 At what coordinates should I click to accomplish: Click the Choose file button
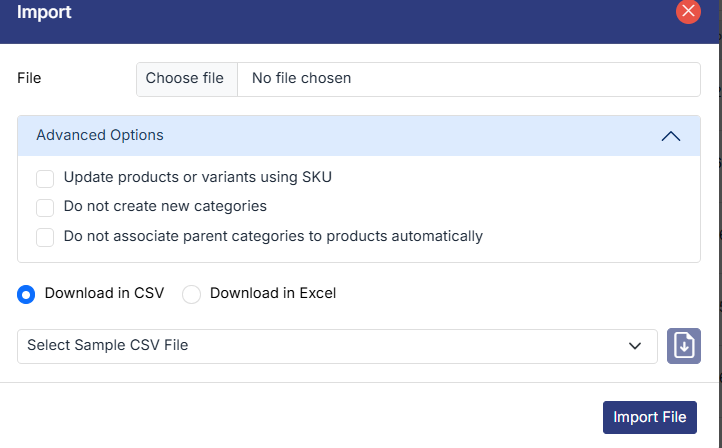[x=186, y=78]
